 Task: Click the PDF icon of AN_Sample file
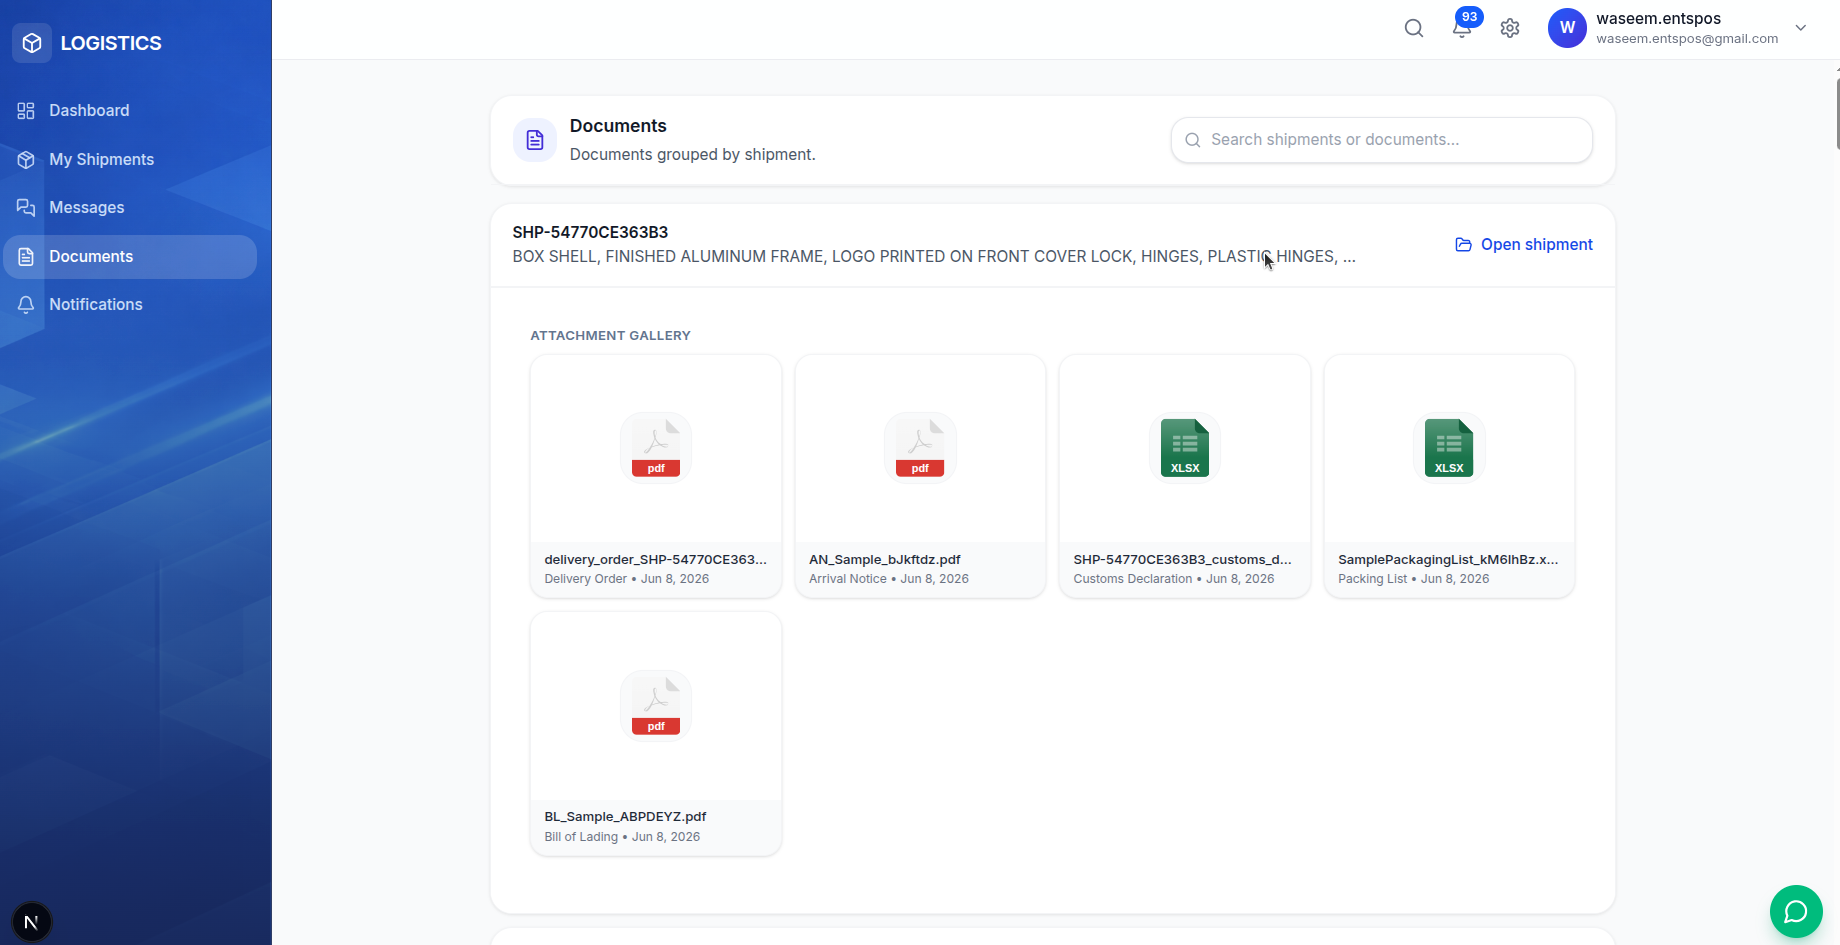point(920,447)
